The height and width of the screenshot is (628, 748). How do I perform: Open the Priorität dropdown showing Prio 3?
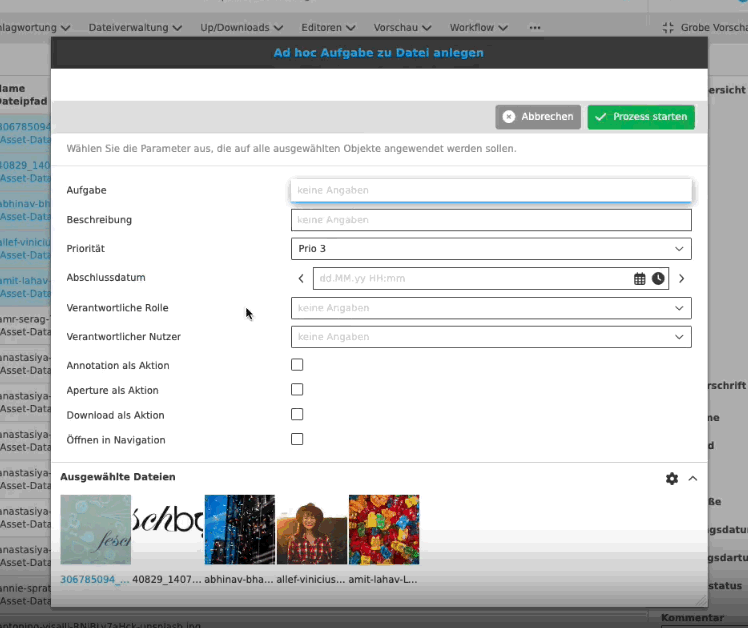coord(490,249)
